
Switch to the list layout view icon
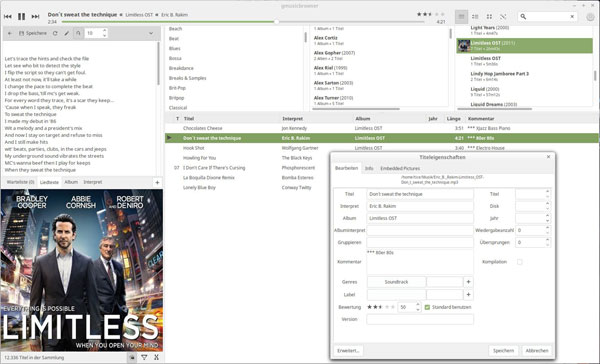(475, 16)
